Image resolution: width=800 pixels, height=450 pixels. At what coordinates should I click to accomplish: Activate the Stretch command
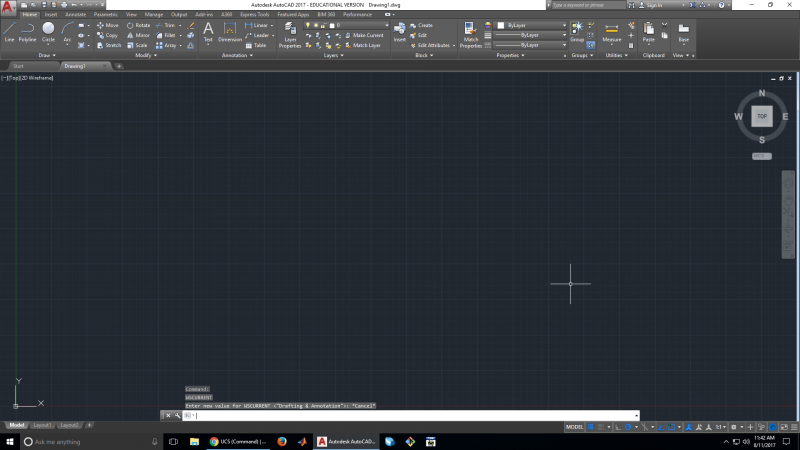coord(109,45)
